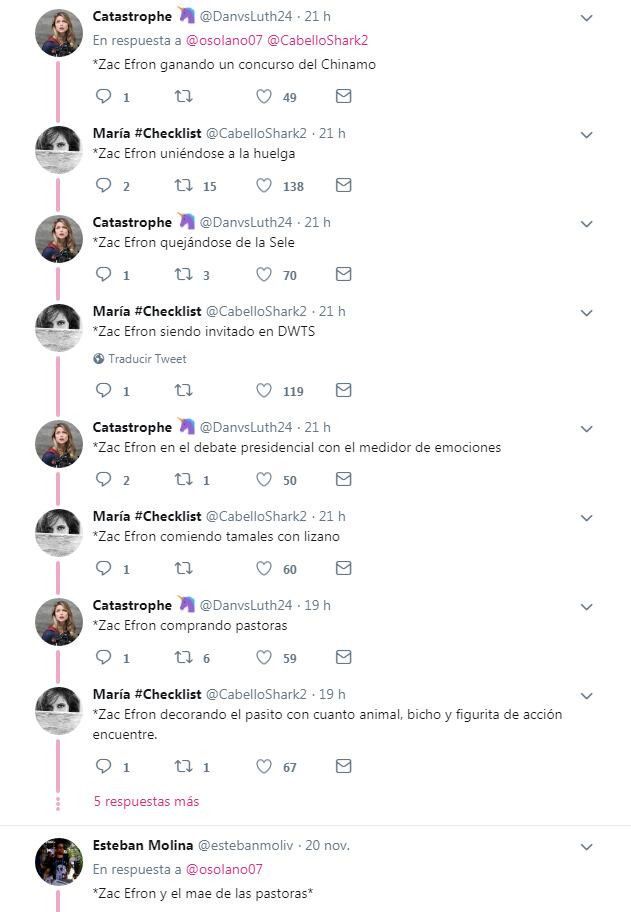The height and width of the screenshot is (912, 631).
Task: Show '5 respuestas más' replies
Action: coord(146,801)
